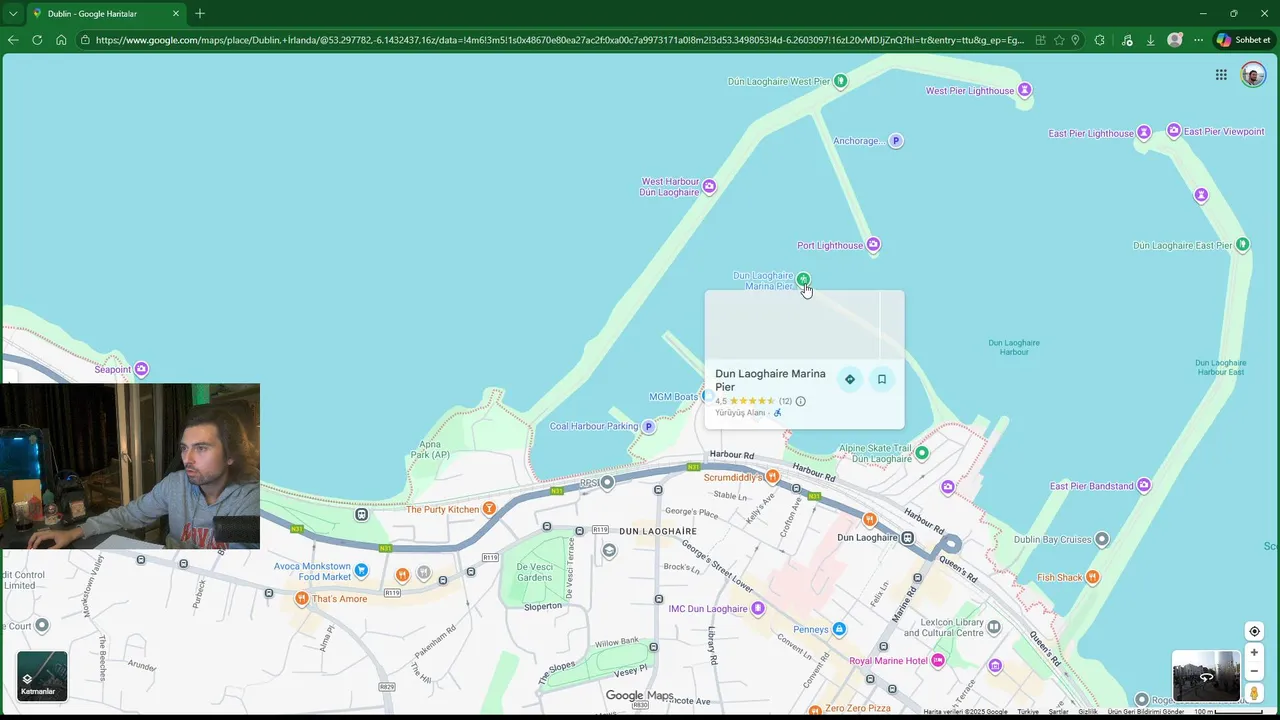This screenshot has width=1280, height=720.
Task: Open Google apps grid
Action: (x=1221, y=75)
